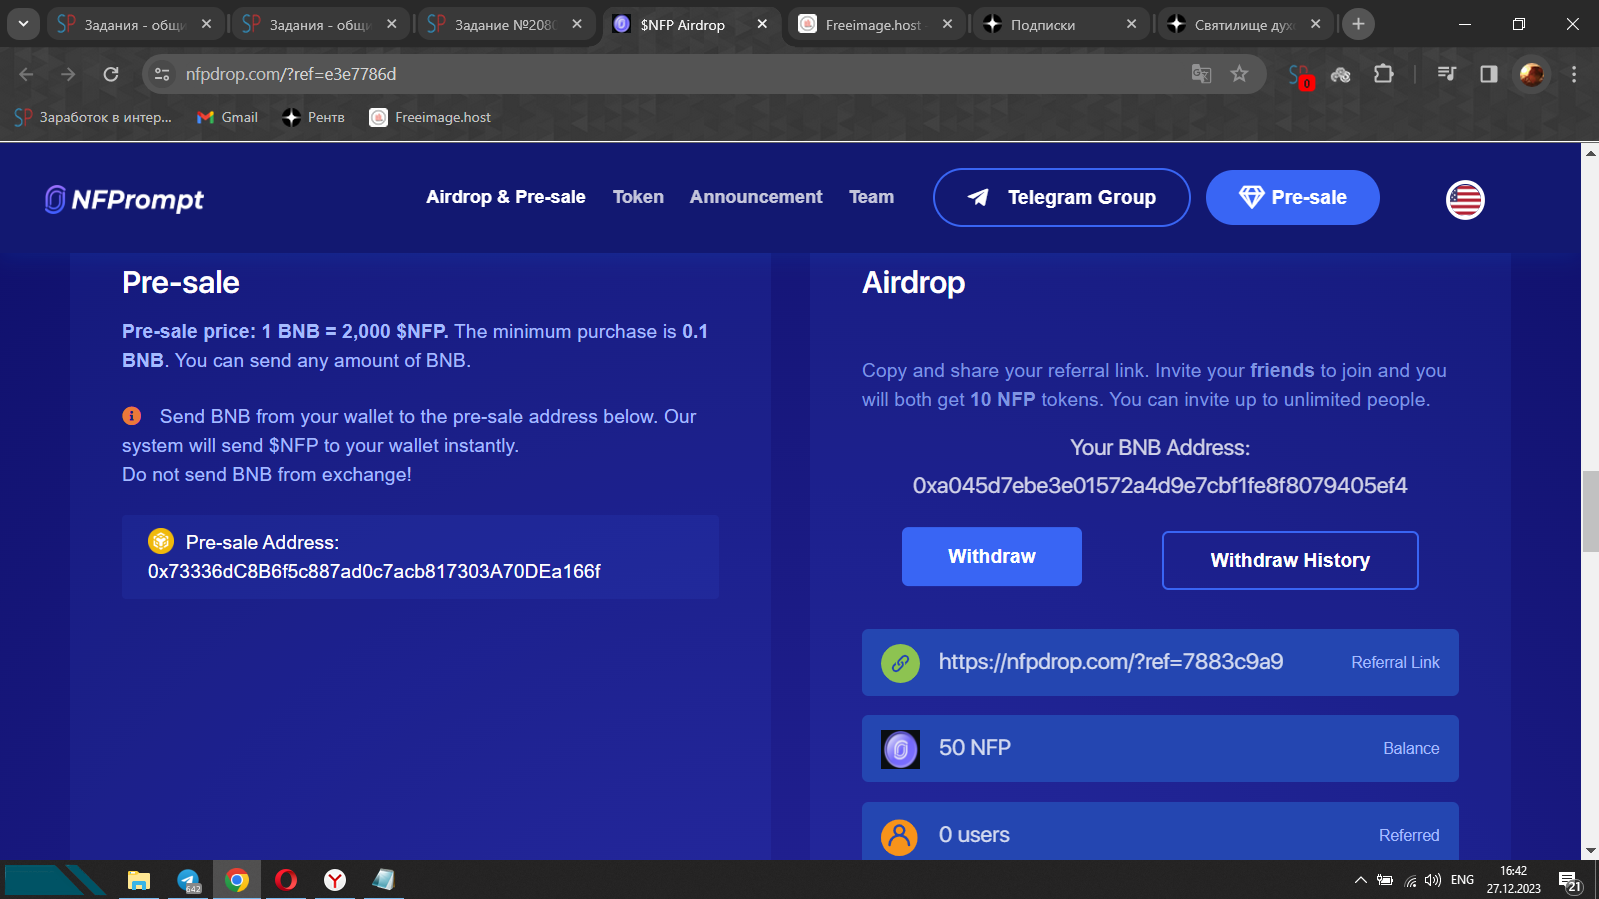Toggle the browser side panel
1599x899 pixels.
[1489, 74]
